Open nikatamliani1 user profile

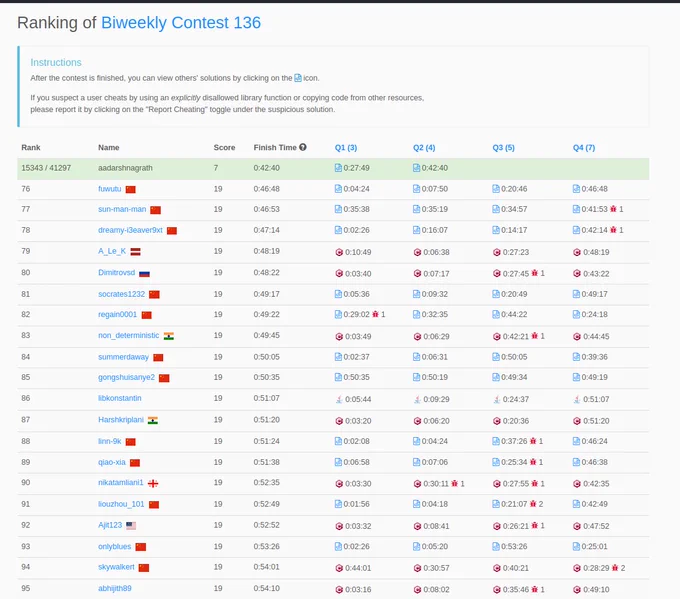[x=121, y=482]
